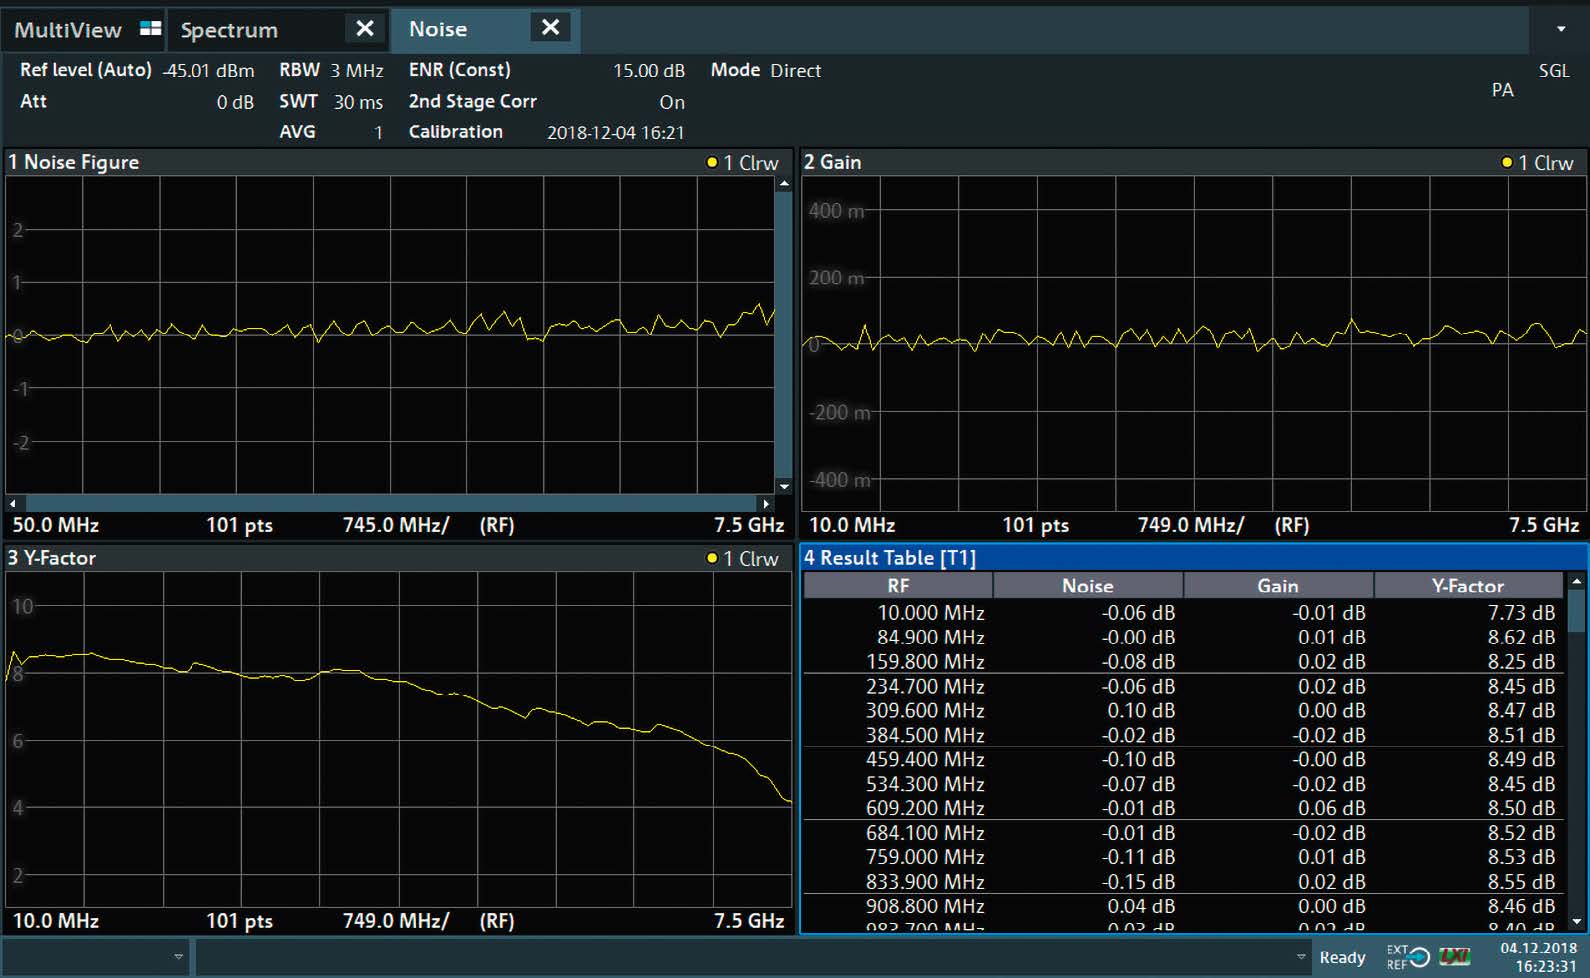Screen dimensions: 1590x978
Task: Click 1 Clrw trace label in Y-Factor window
Action: 751,559
